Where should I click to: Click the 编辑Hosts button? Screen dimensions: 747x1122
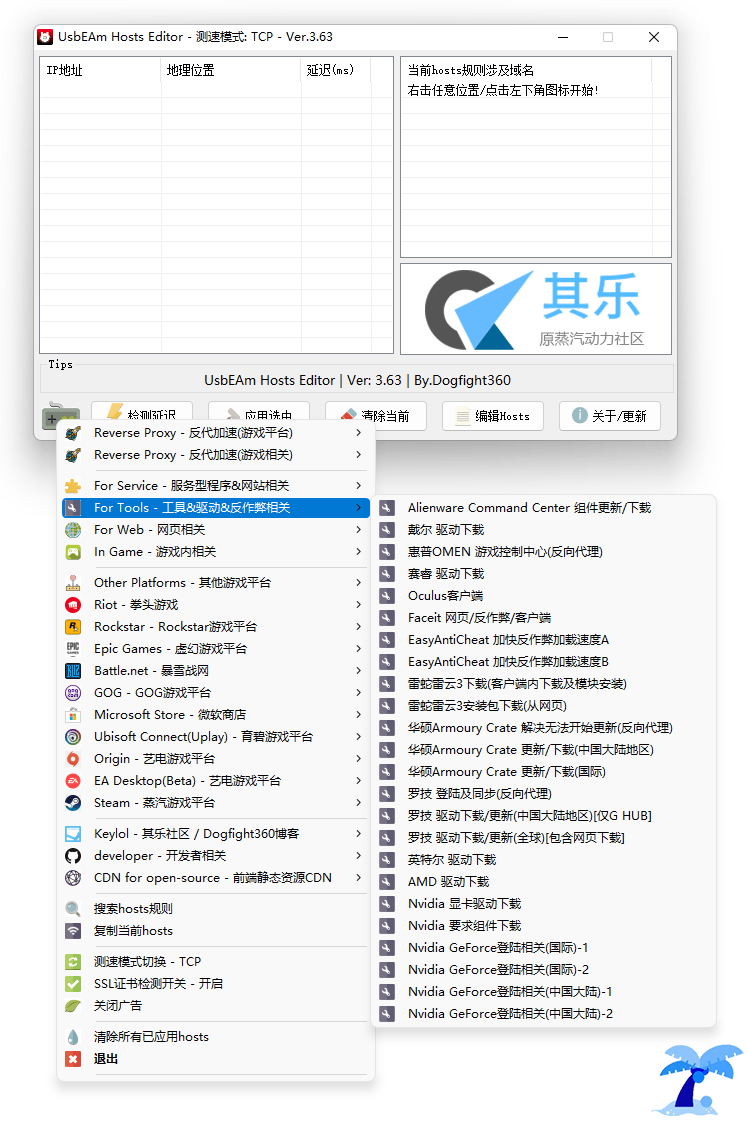pos(493,416)
